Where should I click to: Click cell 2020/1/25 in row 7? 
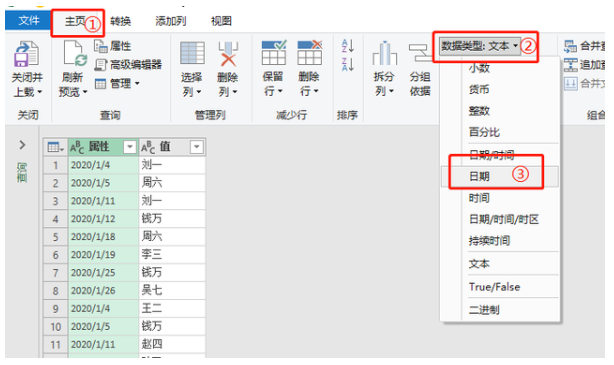103,273
